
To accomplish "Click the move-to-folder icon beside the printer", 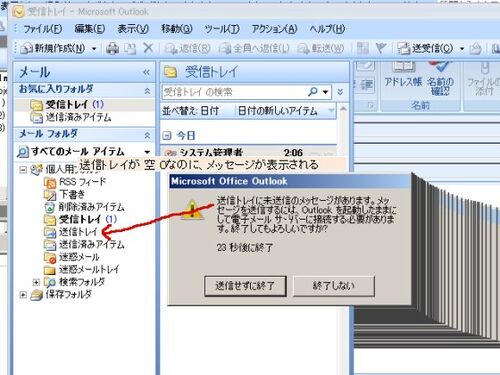I will (x=130, y=49).
